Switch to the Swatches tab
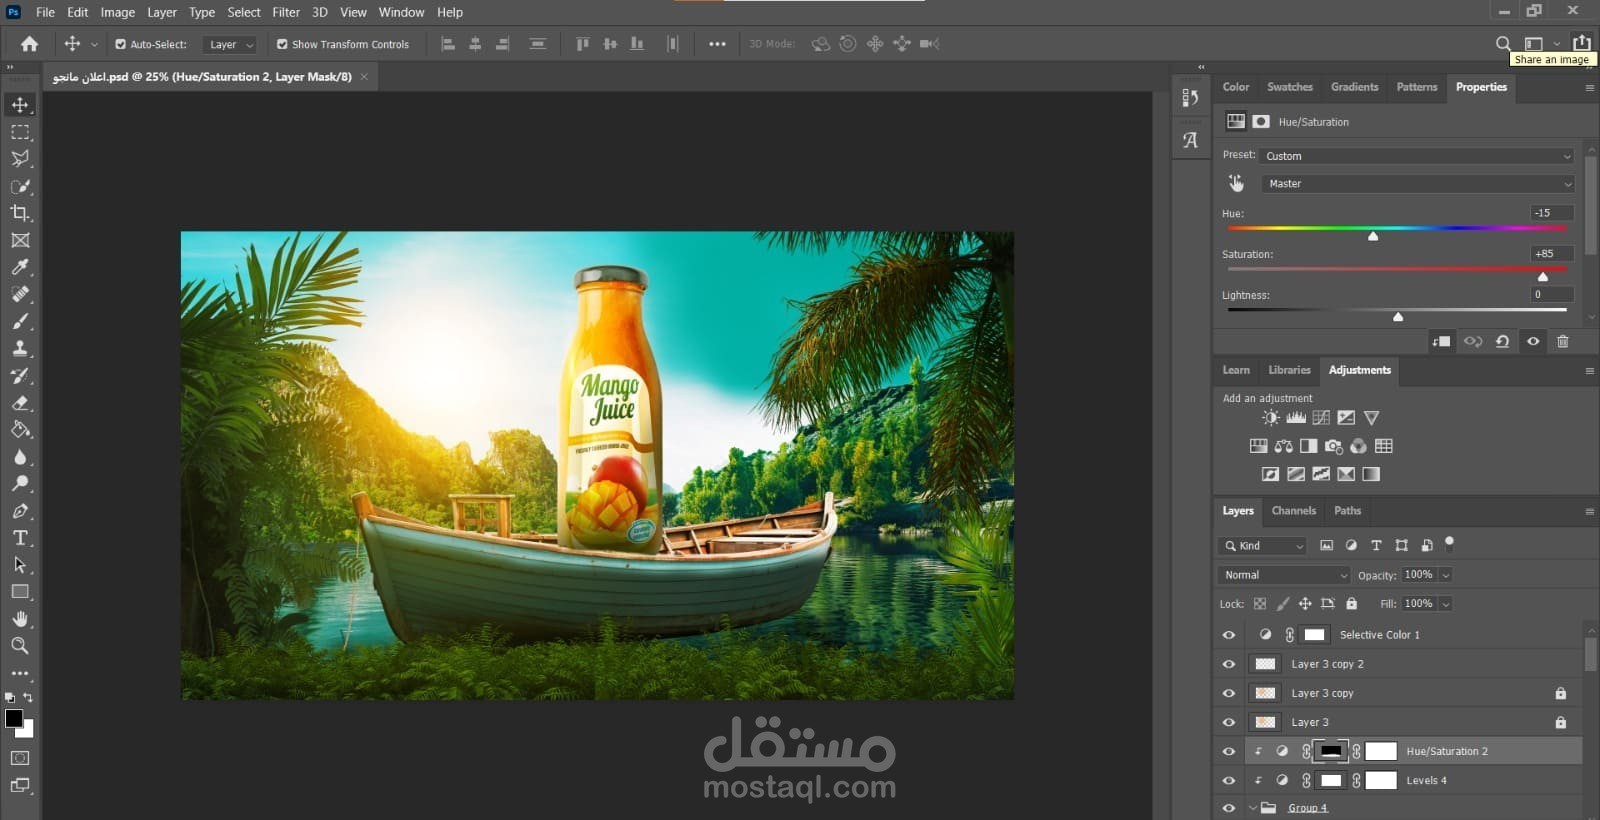This screenshot has height=820, width=1600. (1290, 87)
